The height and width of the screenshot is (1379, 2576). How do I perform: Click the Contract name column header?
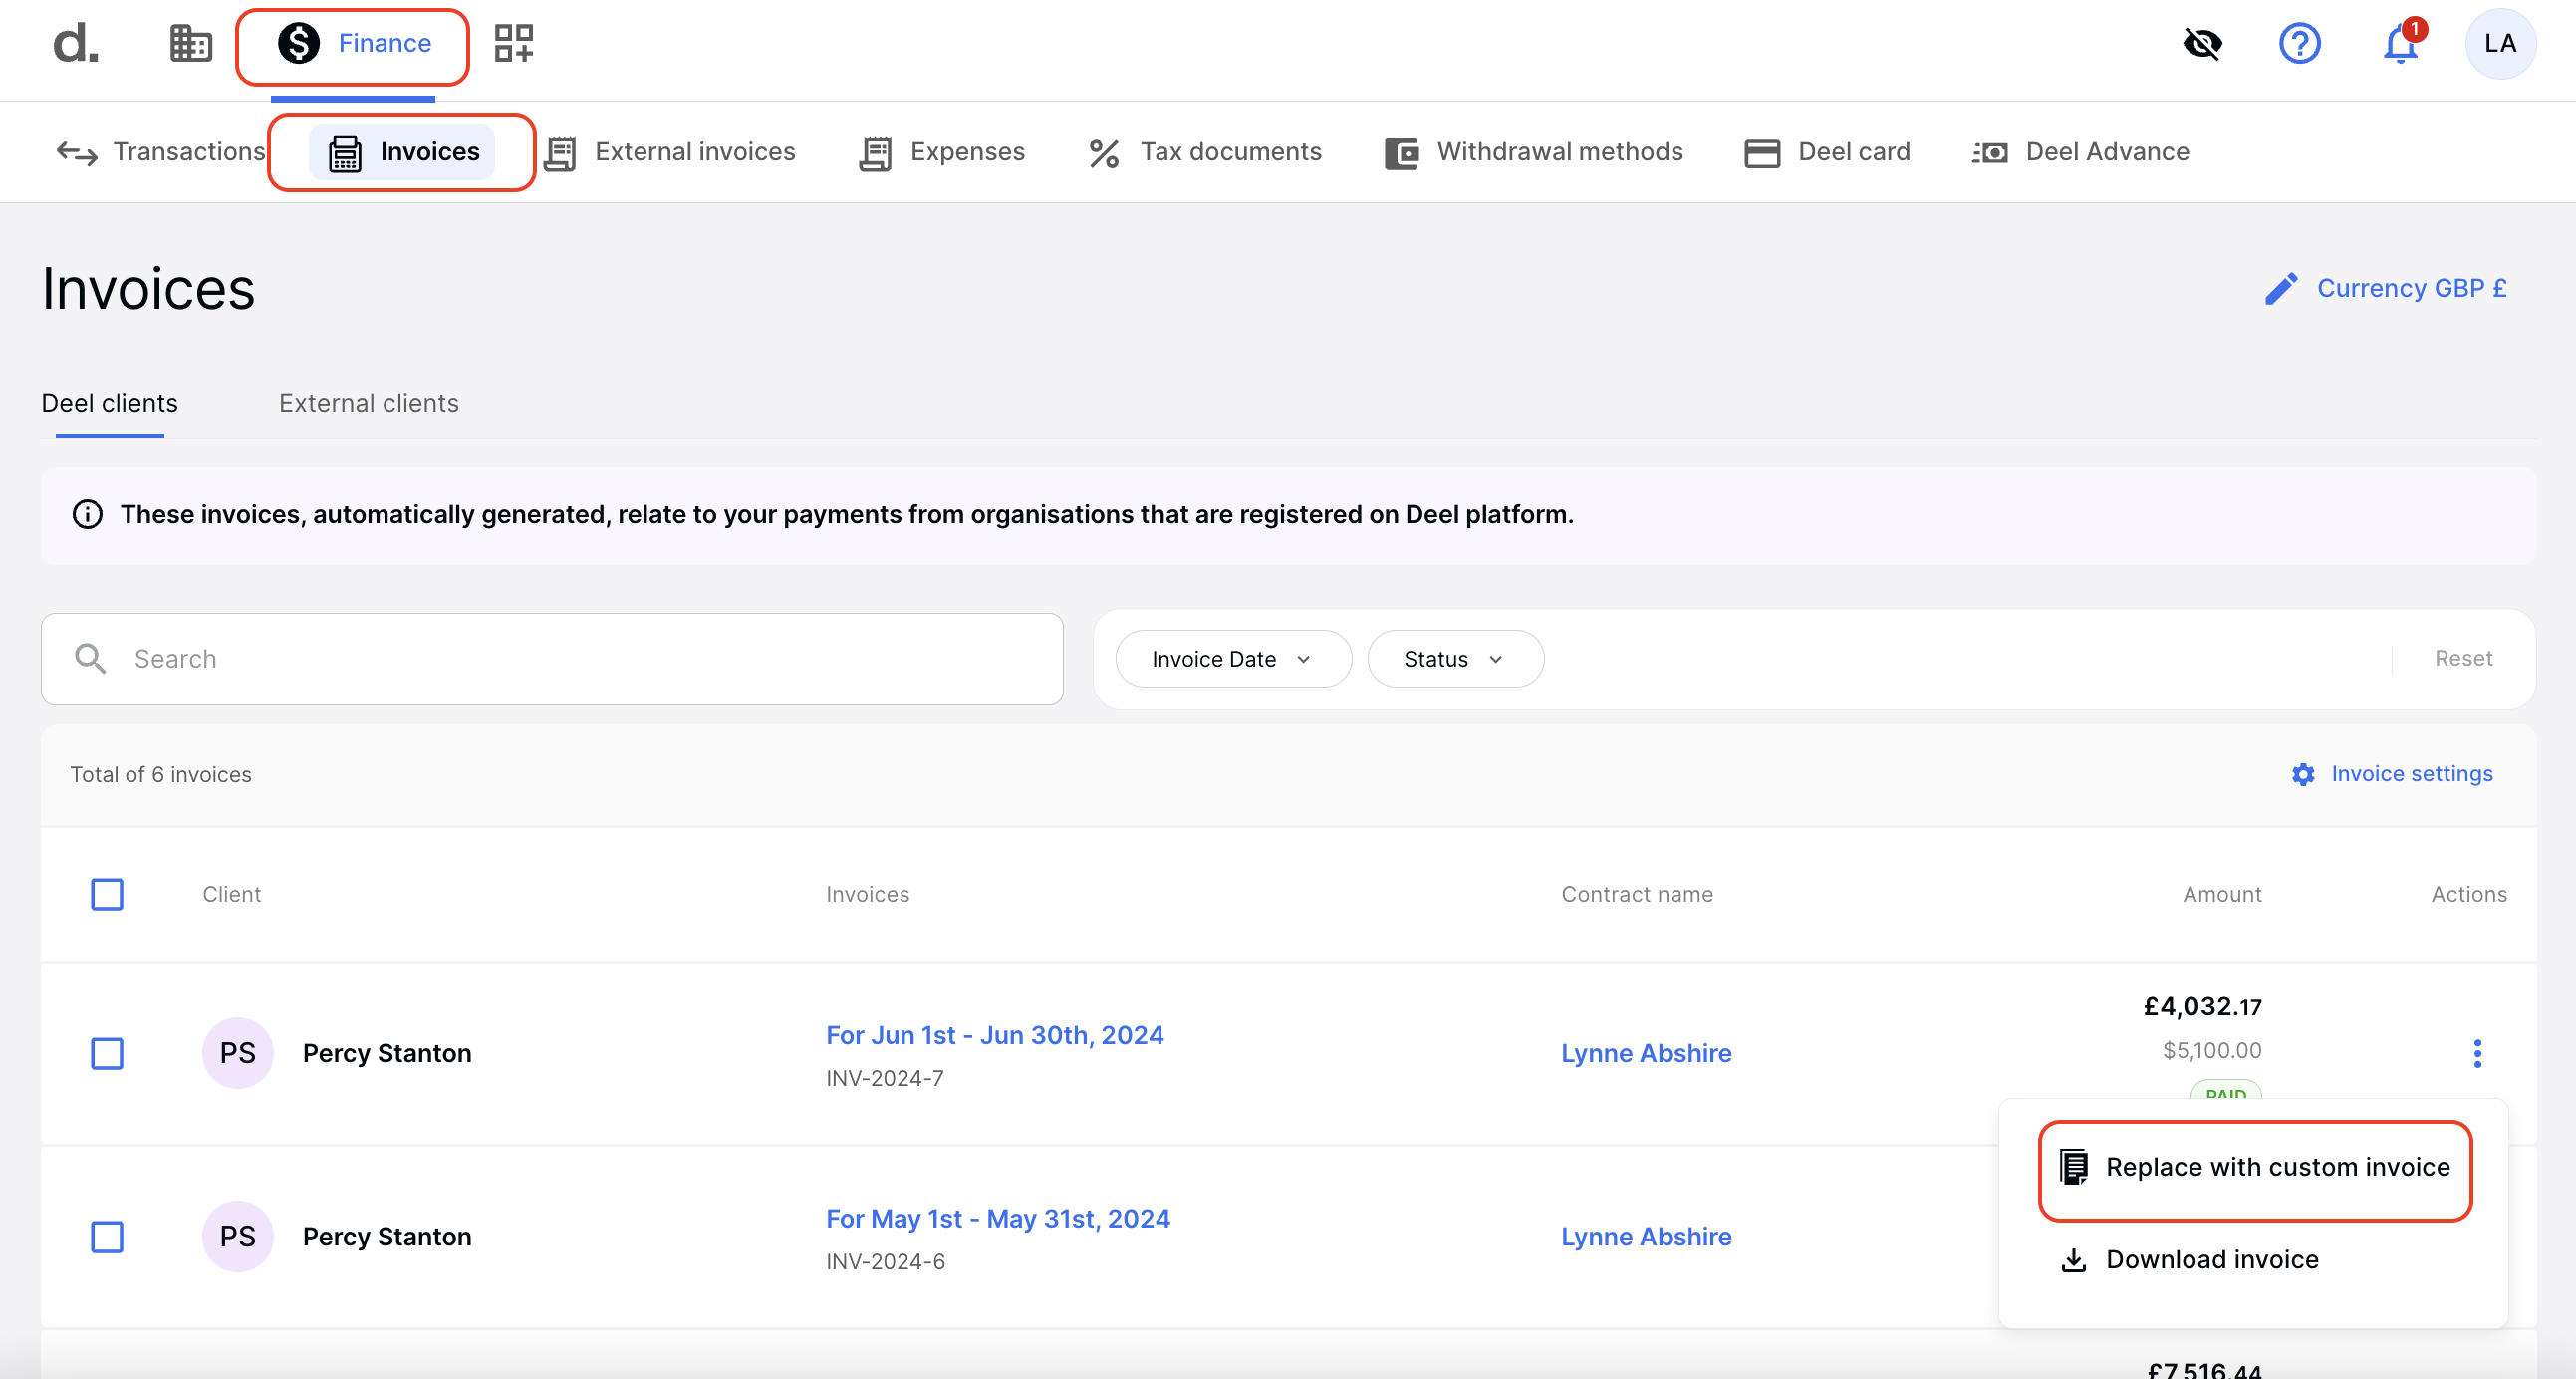coord(1637,894)
